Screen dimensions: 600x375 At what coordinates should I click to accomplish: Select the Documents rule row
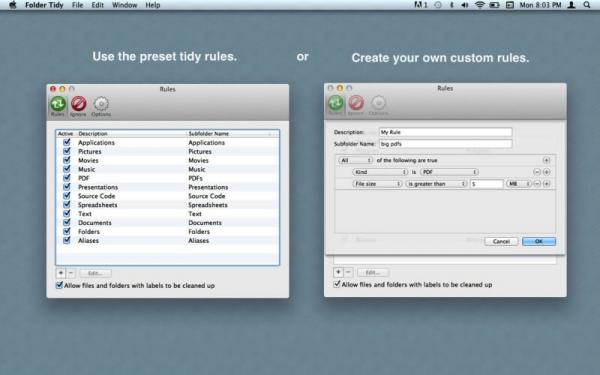click(168, 222)
